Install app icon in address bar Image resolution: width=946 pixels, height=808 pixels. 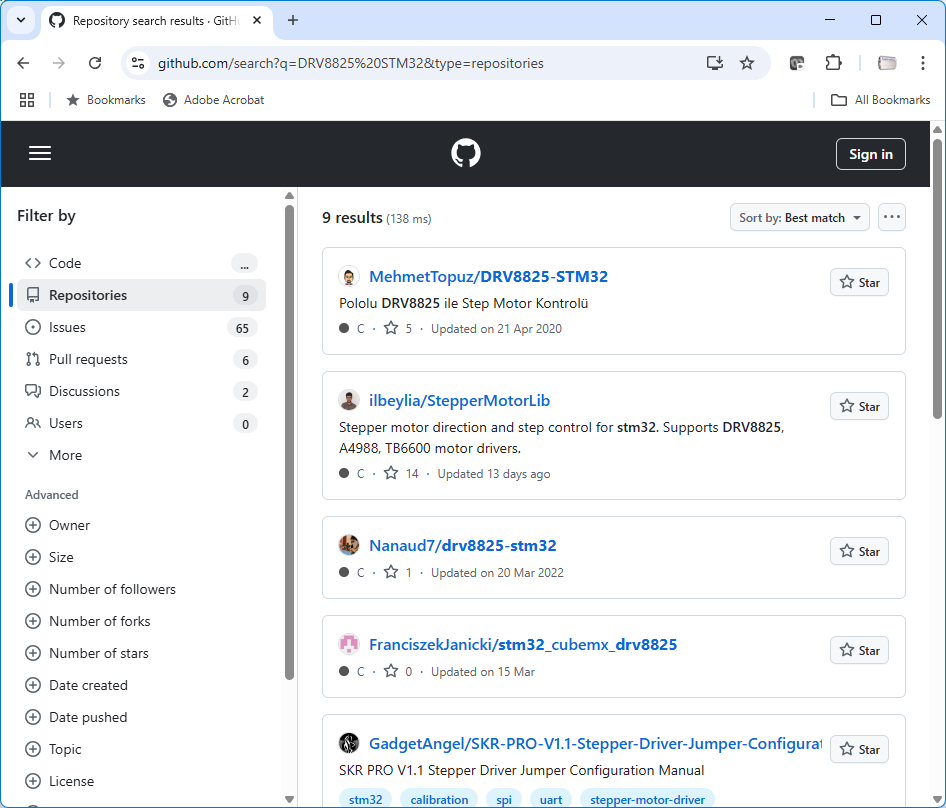coord(715,63)
